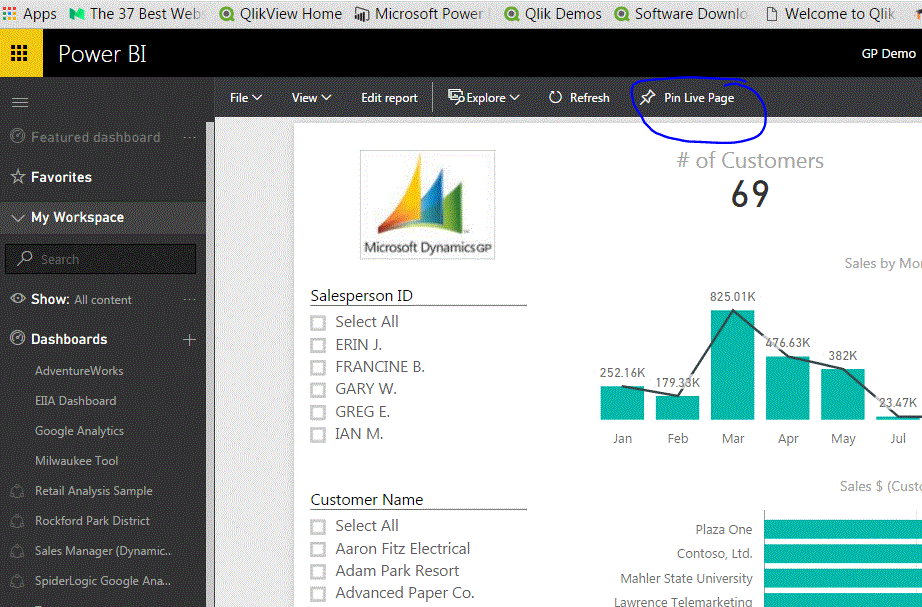
Task: Collapse the My Workspace section
Action: click(16, 217)
